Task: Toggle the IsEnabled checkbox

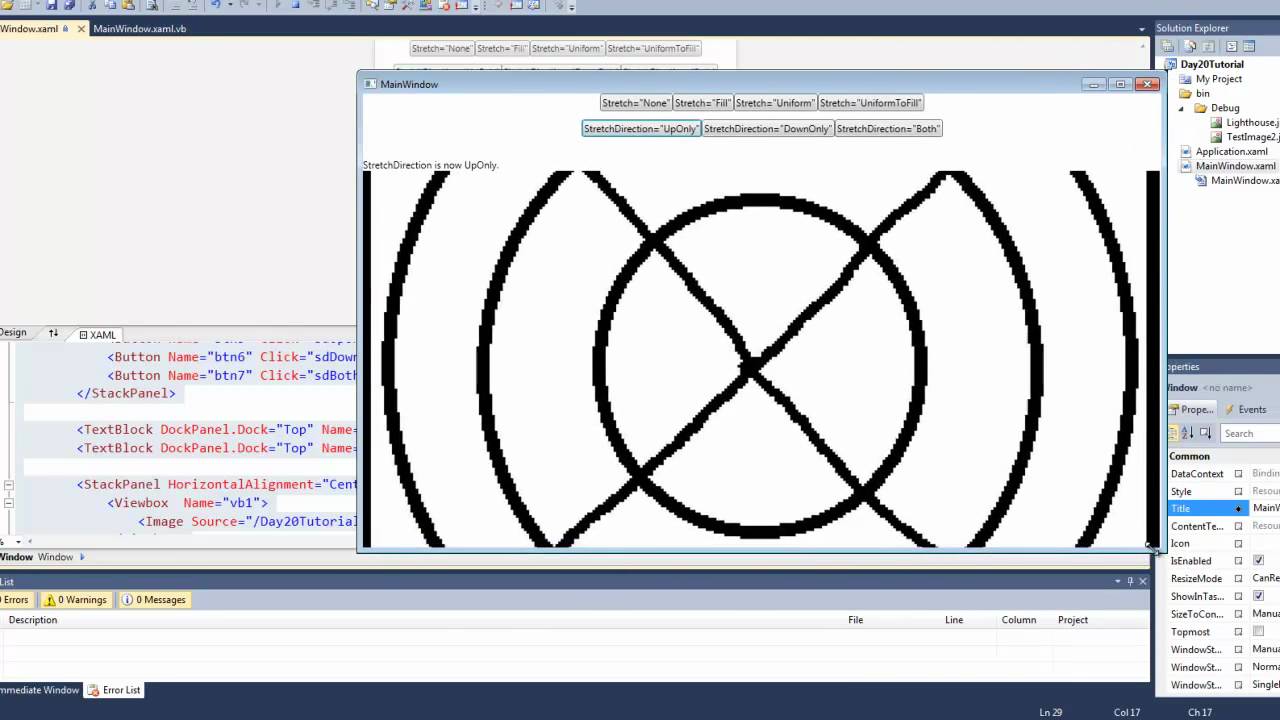Action: pyautogui.click(x=1258, y=561)
